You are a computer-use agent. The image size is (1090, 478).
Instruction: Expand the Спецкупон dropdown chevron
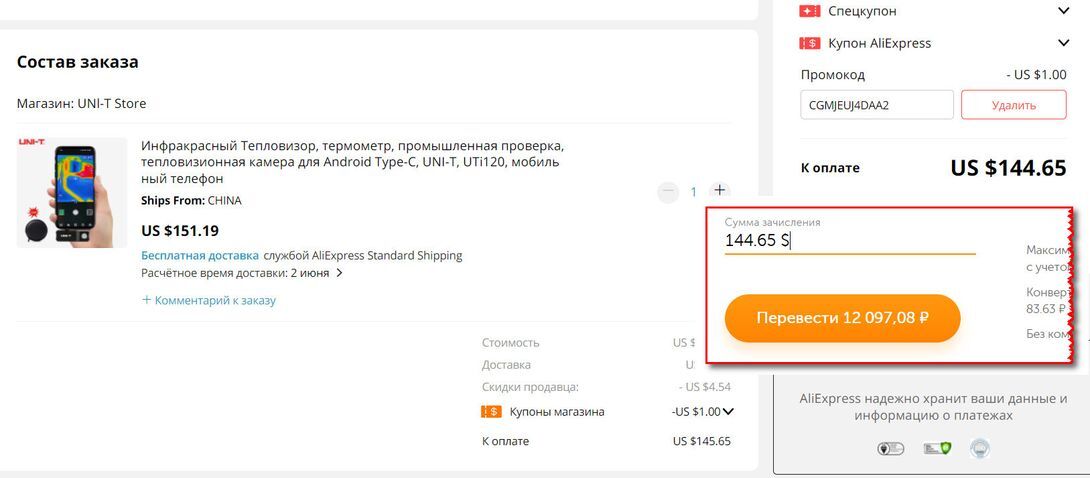click(x=1063, y=11)
